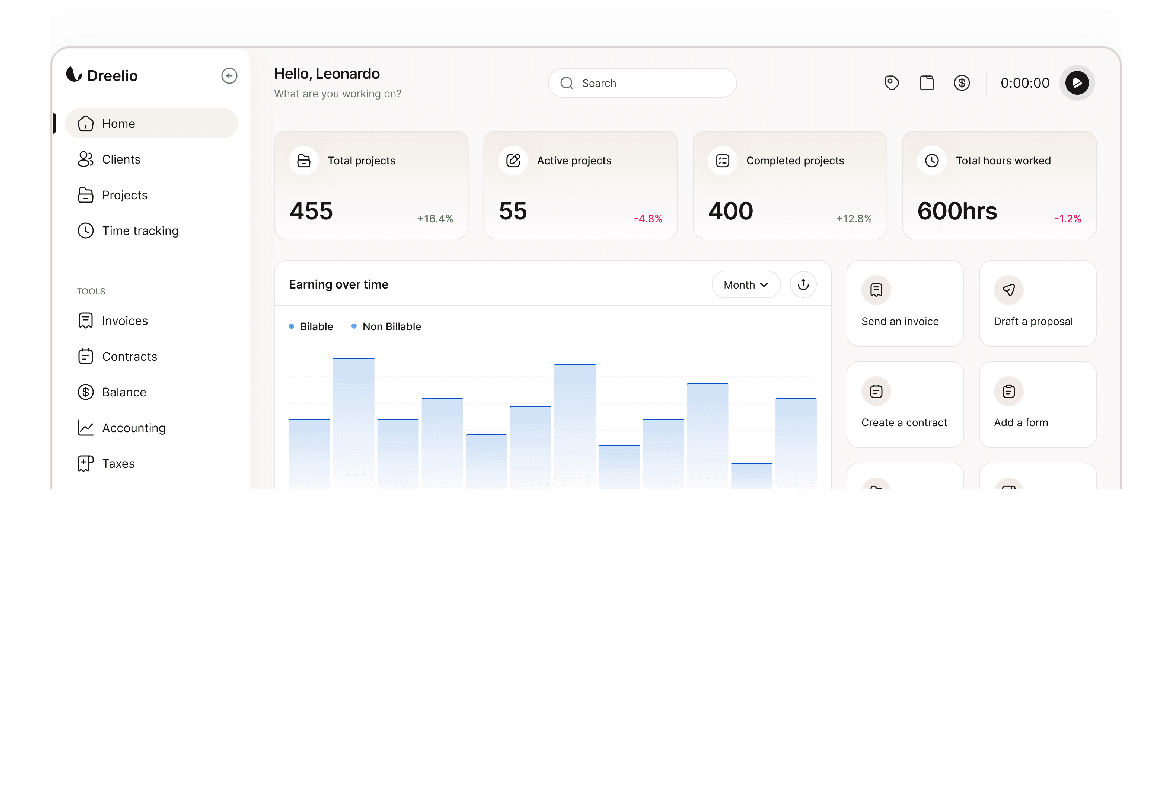Click the Total hours worked clock icon
This screenshot has height=800, width=1172.
(x=931, y=161)
